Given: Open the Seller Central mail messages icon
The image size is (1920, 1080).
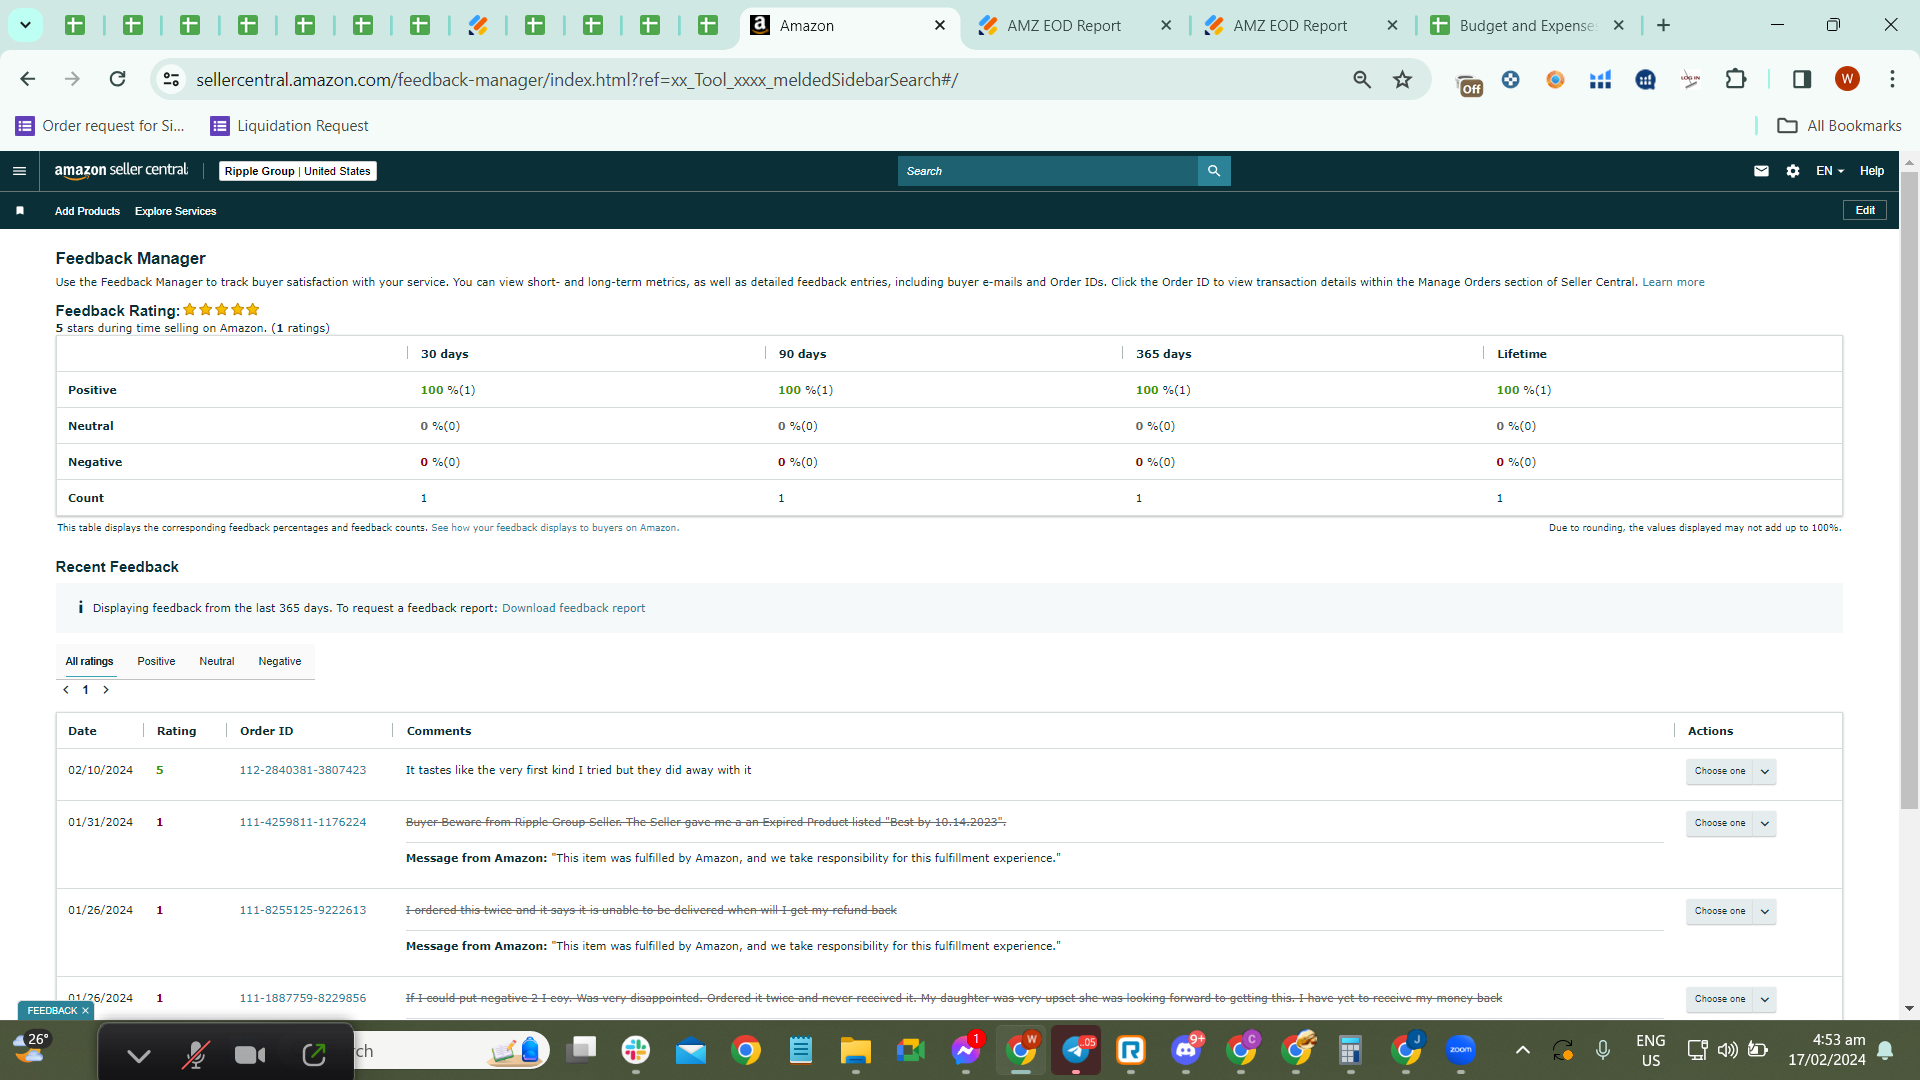Looking at the screenshot, I should click(x=1761, y=171).
